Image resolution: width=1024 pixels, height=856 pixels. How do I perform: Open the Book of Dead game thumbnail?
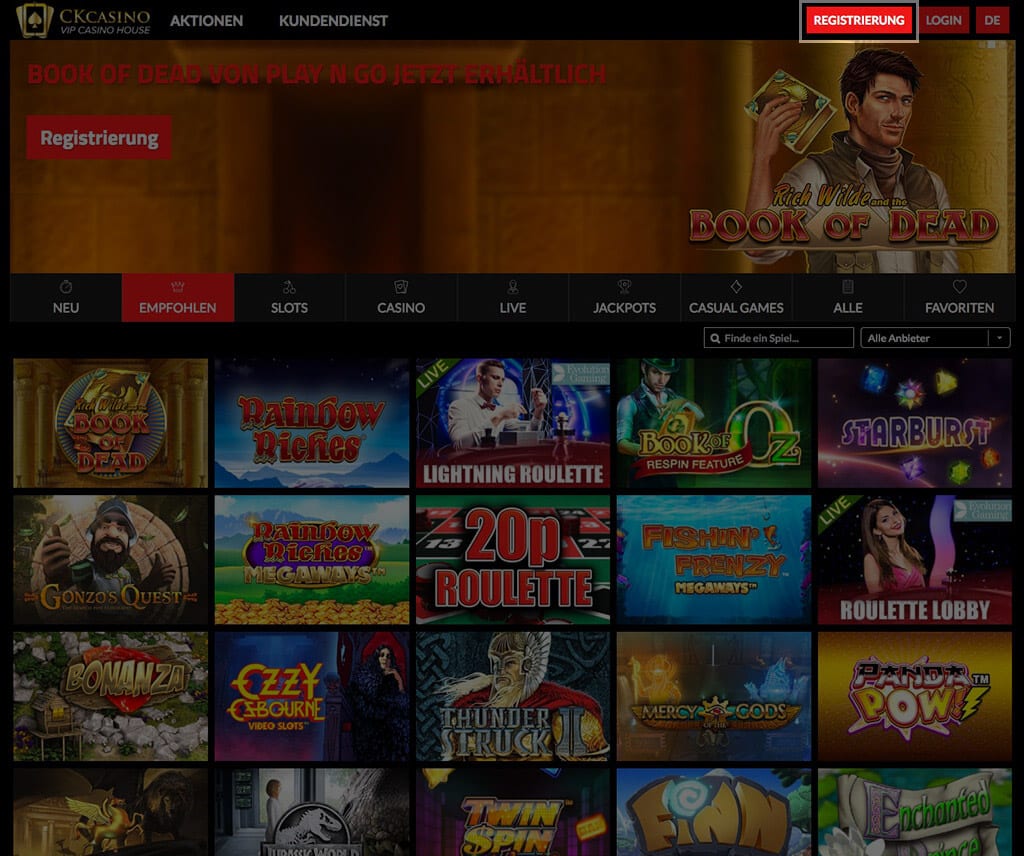(110, 423)
